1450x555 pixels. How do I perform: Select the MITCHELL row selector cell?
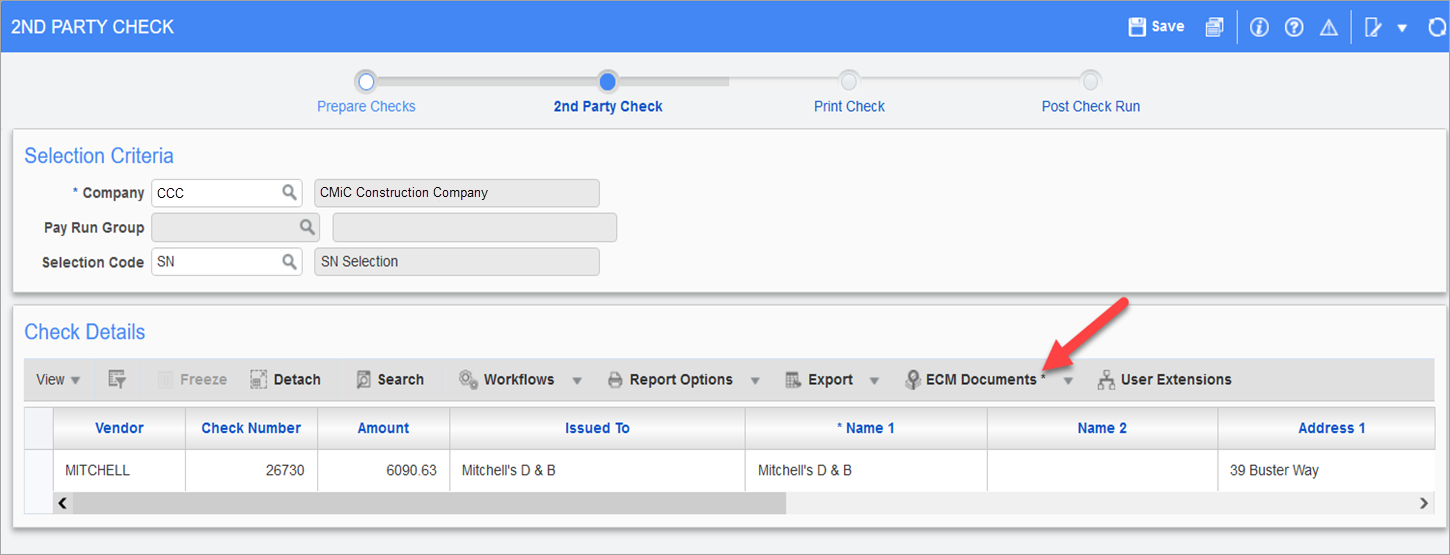coord(38,470)
